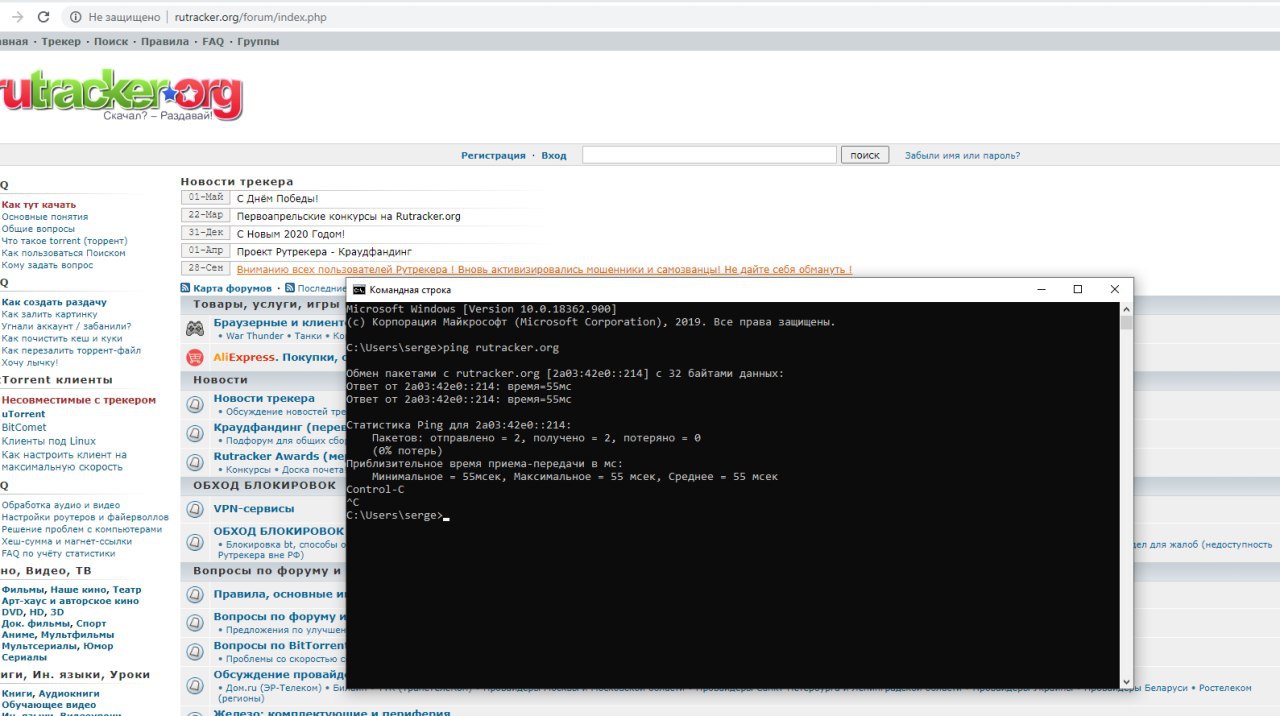Click the console scrollbar up arrow
Image resolution: width=1280 pixels, height=716 pixels.
[x=1126, y=309]
